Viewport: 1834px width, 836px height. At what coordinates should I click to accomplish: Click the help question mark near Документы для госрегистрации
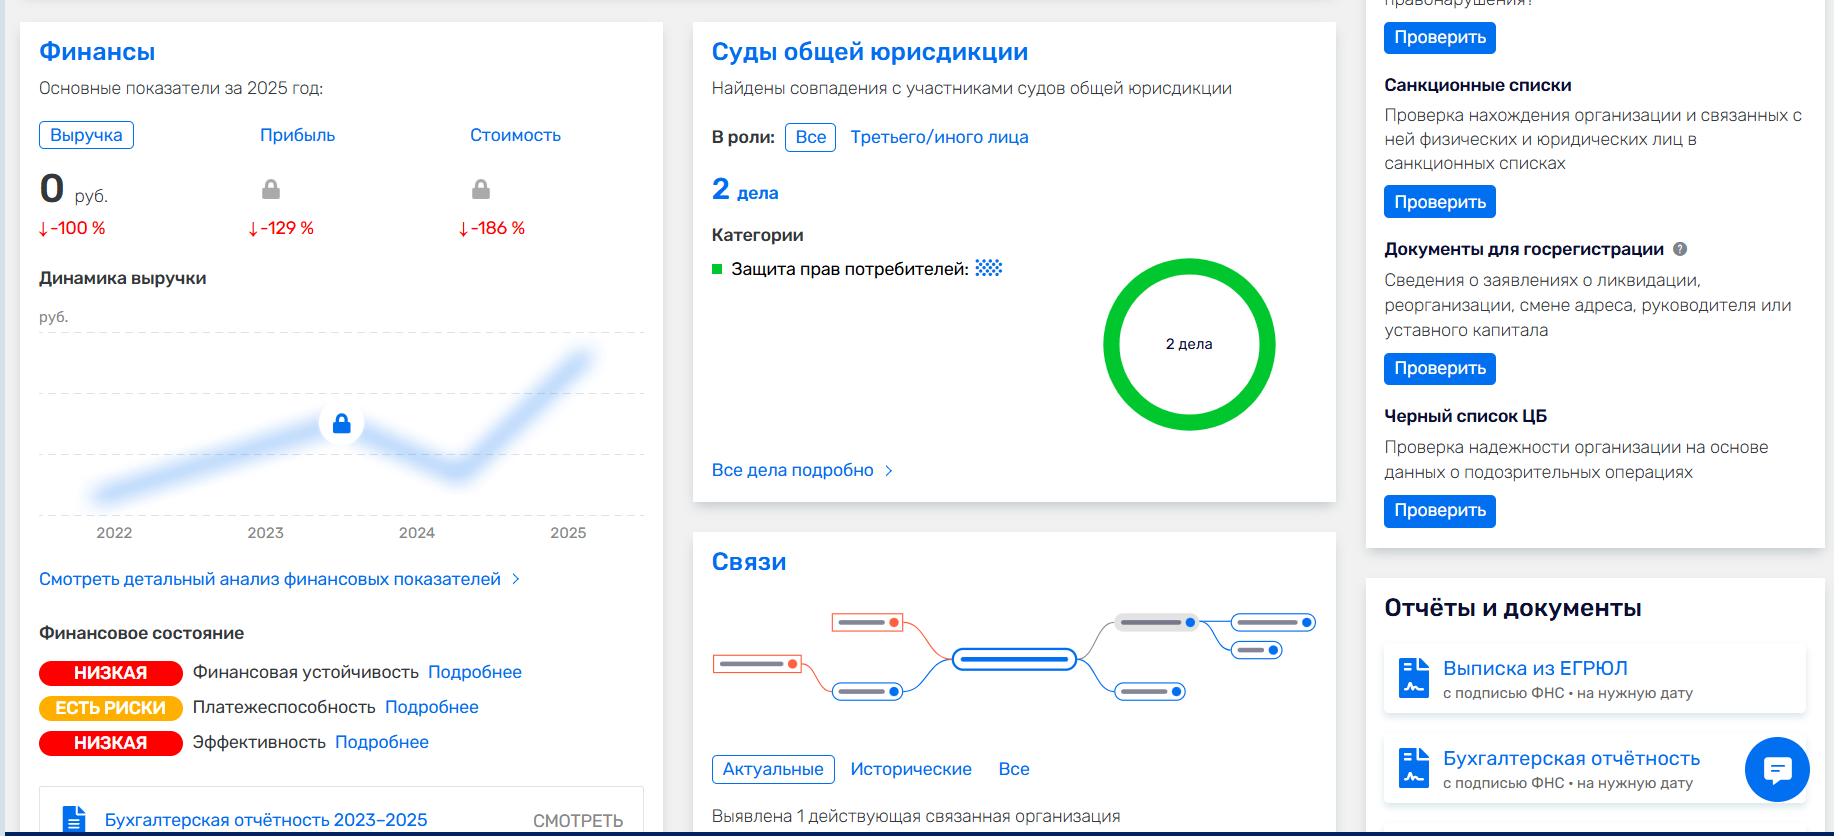click(x=1680, y=249)
